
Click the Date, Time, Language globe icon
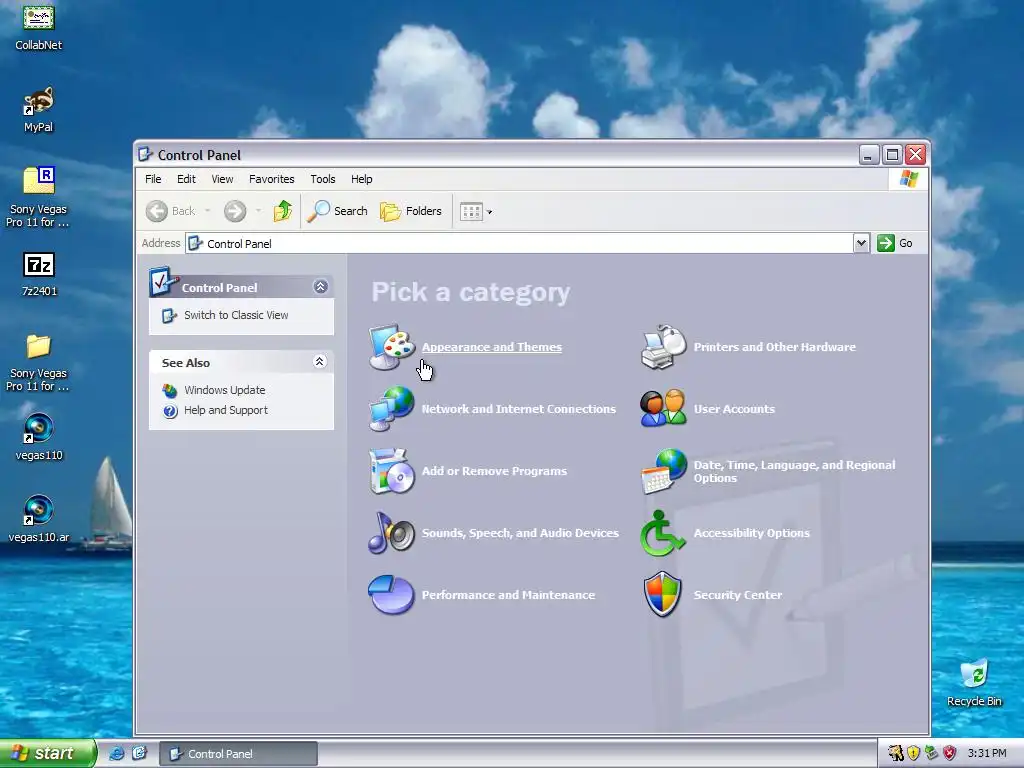(x=664, y=471)
